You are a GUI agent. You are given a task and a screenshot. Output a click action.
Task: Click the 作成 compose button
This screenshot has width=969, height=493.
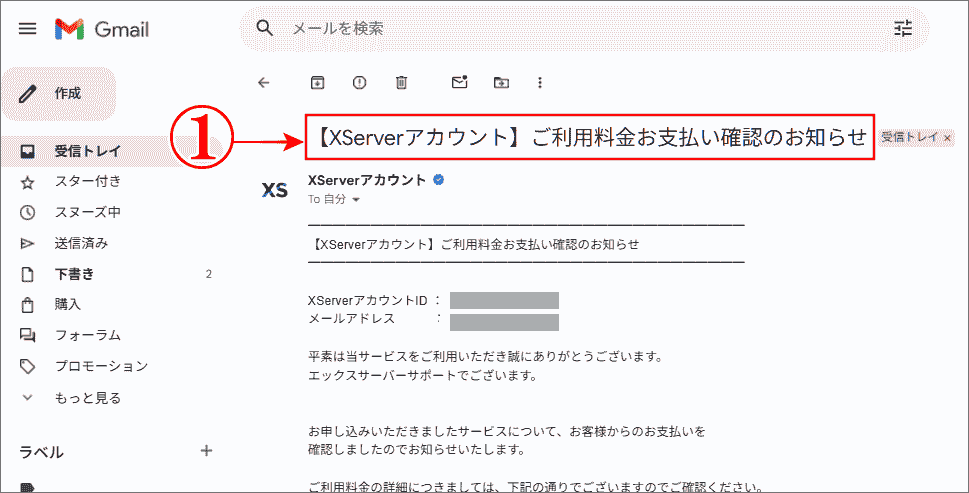tap(59, 94)
